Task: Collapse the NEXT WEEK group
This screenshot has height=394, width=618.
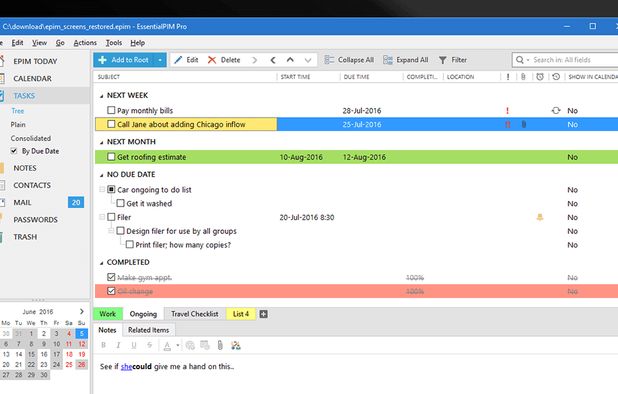Action: (102, 96)
